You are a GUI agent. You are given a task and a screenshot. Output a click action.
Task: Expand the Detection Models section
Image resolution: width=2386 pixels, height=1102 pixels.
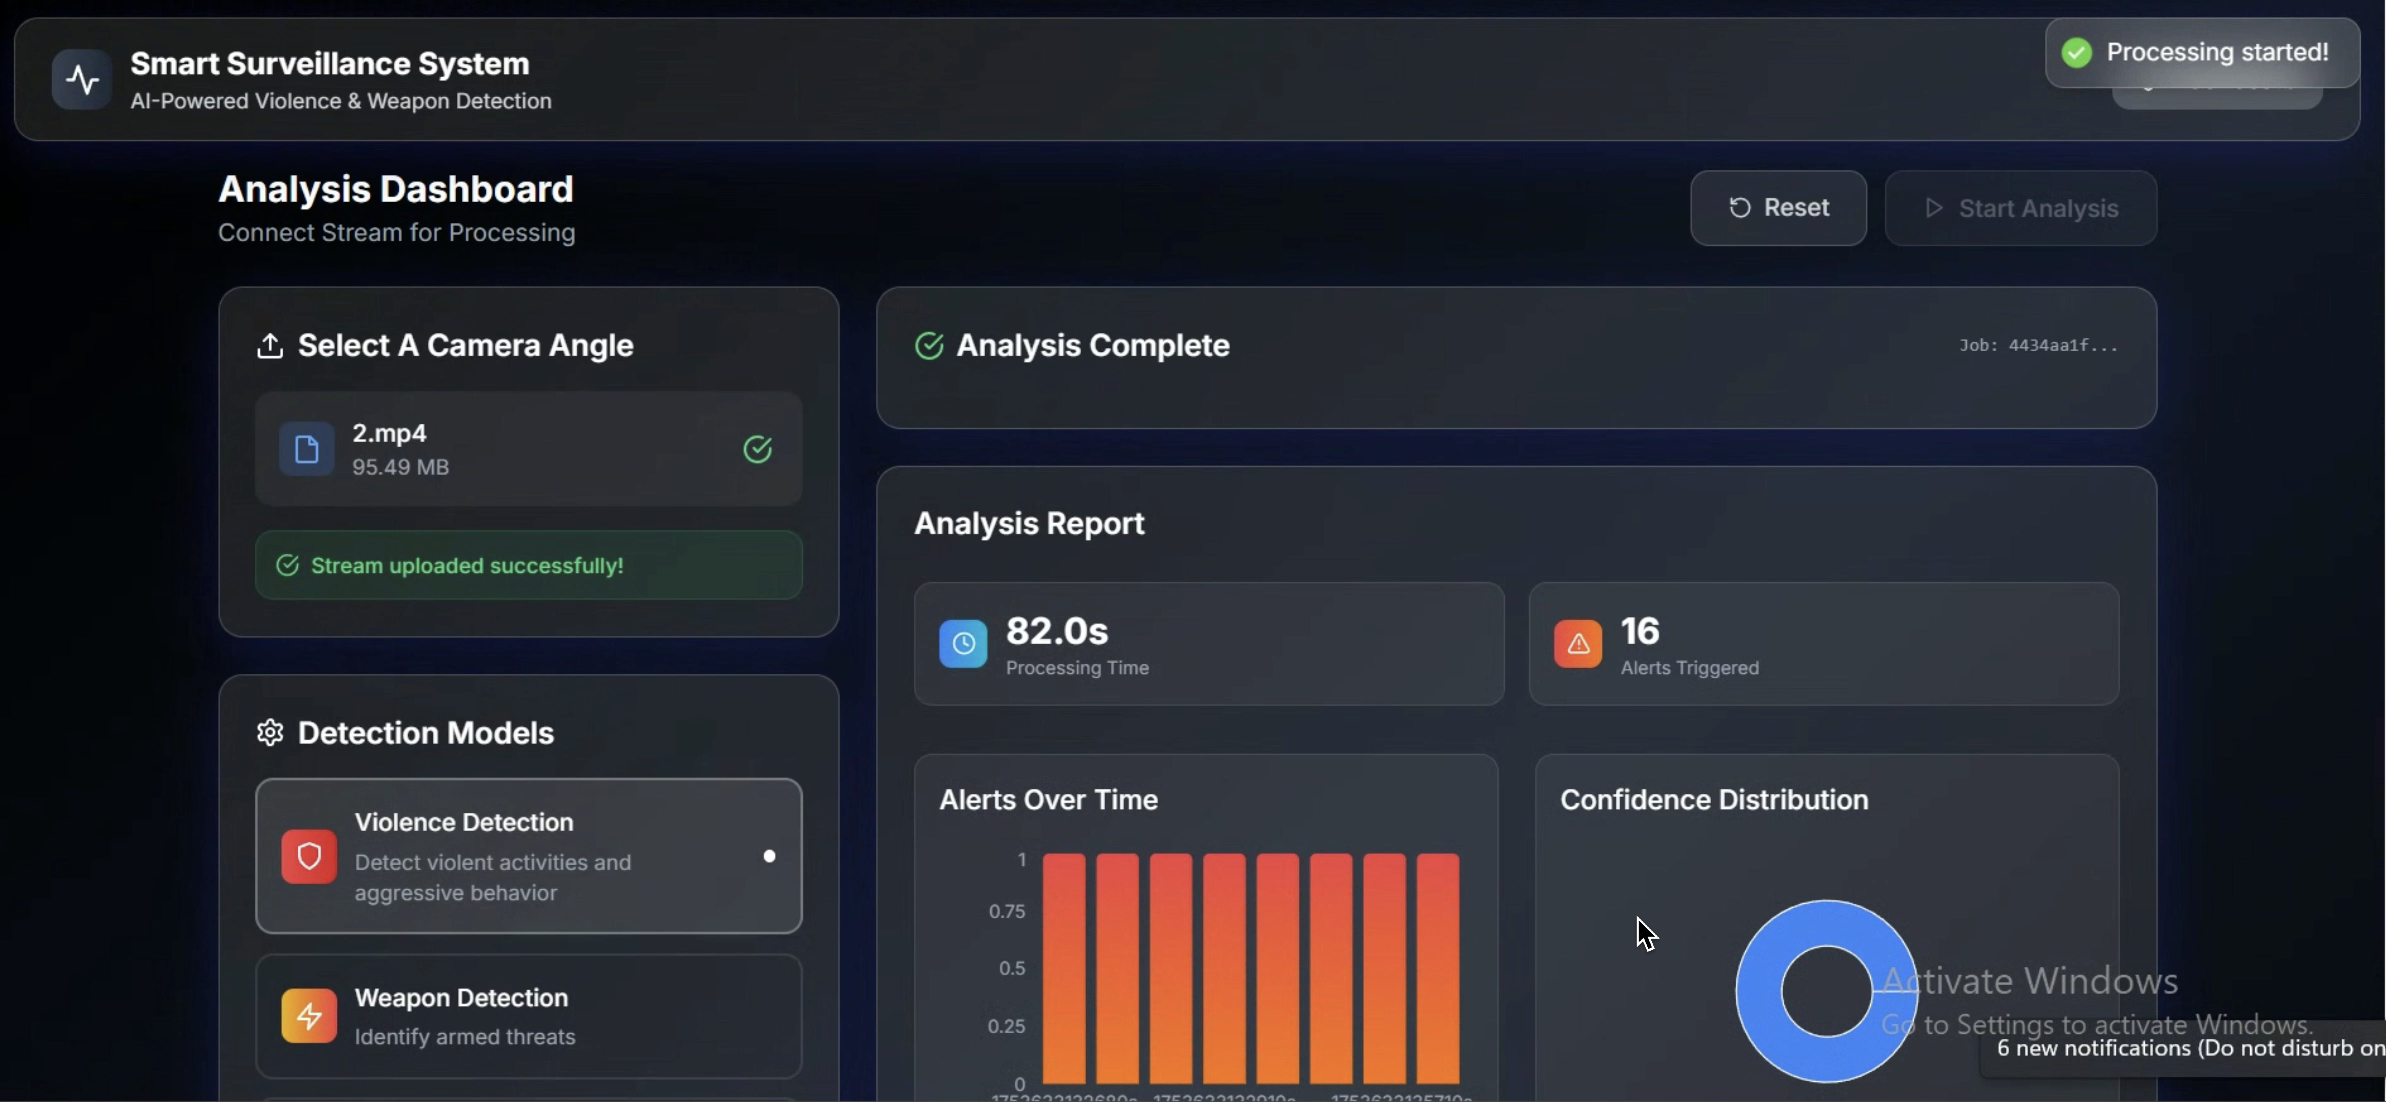coord(424,732)
